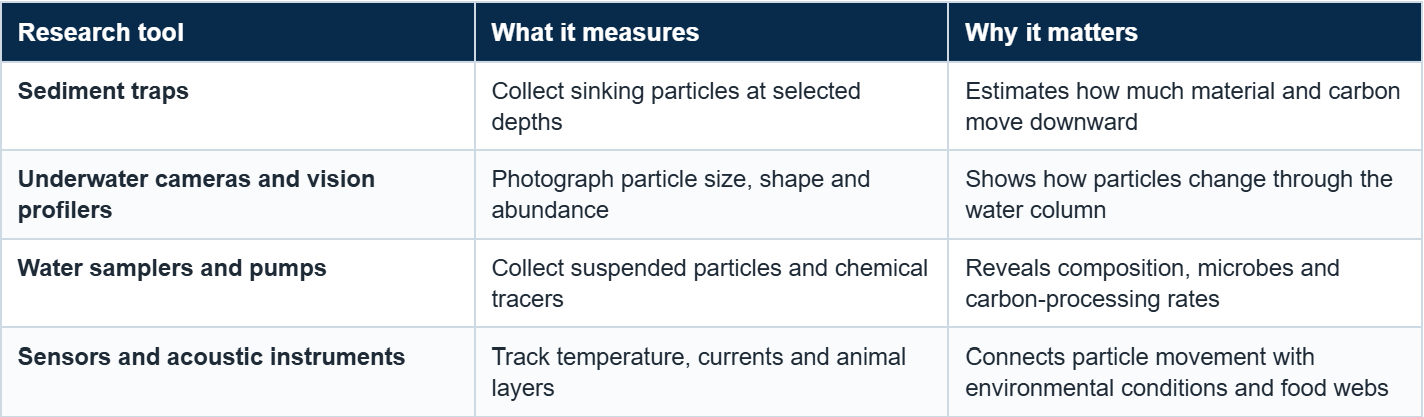Click the word "tracers" in third row
This screenshot has height=417, width=1424.
524,299
